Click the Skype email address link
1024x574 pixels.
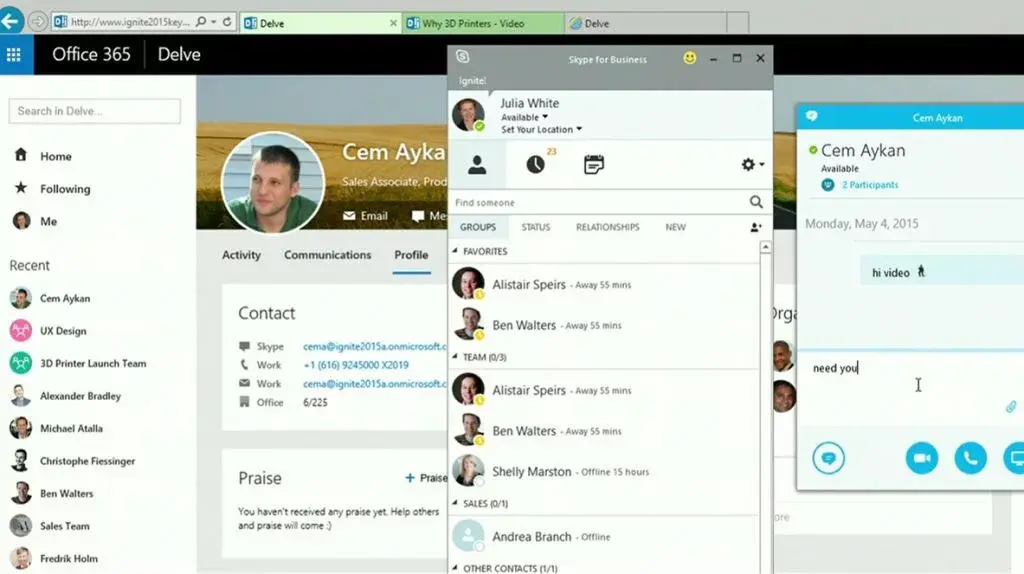tap(375, 346)
